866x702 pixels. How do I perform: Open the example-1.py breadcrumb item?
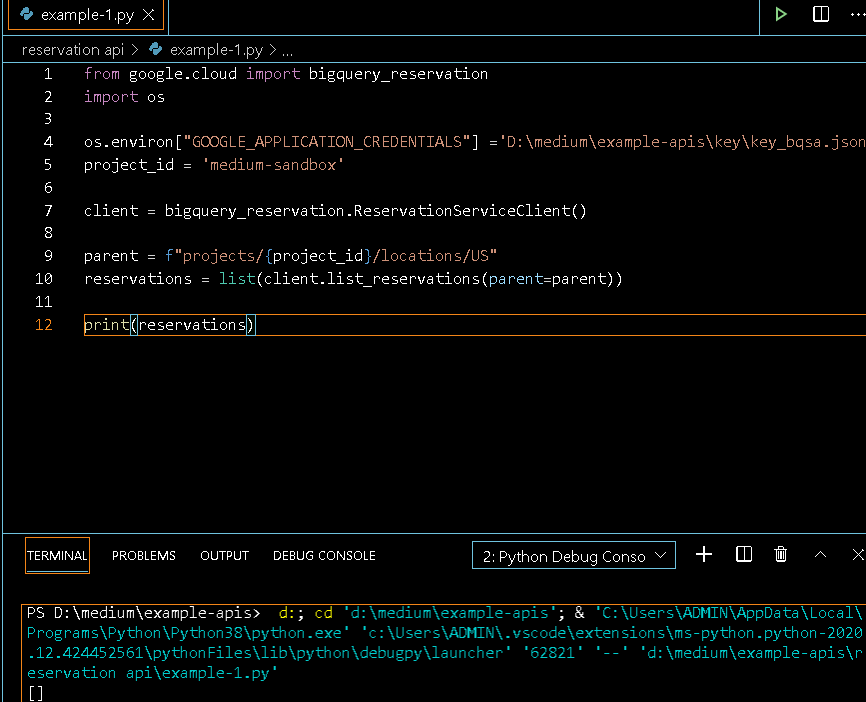pos(216,50)
